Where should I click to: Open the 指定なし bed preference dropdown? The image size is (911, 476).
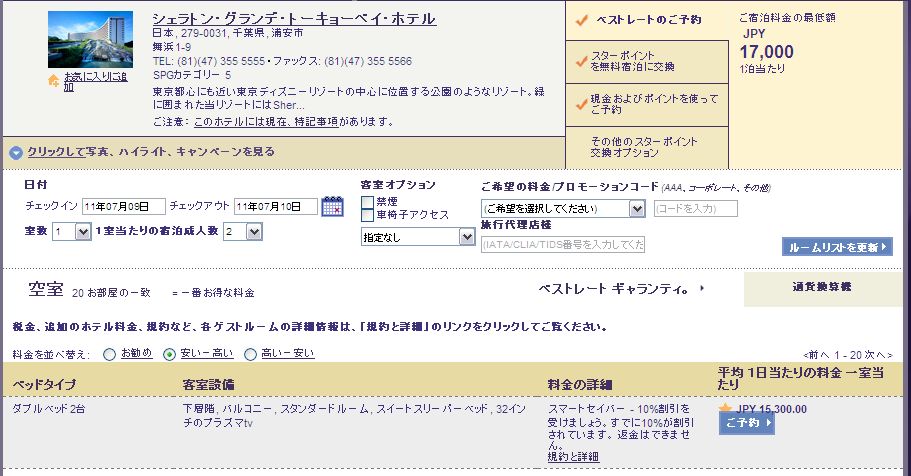(x=418, y=237)
